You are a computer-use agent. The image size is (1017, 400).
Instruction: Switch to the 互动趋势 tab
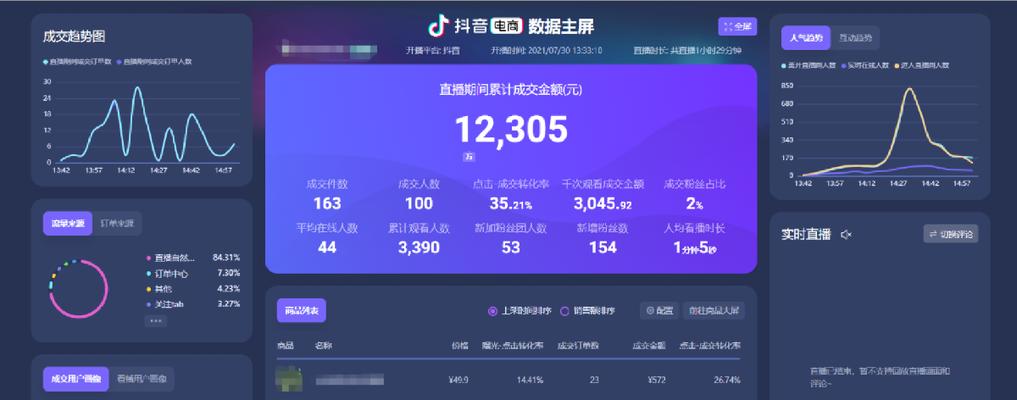855,38
